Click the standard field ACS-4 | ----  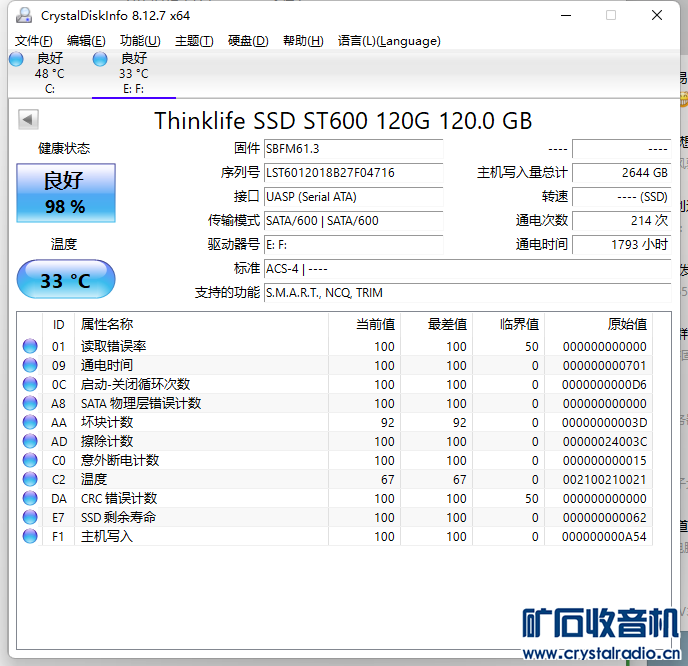coord(467,269)
